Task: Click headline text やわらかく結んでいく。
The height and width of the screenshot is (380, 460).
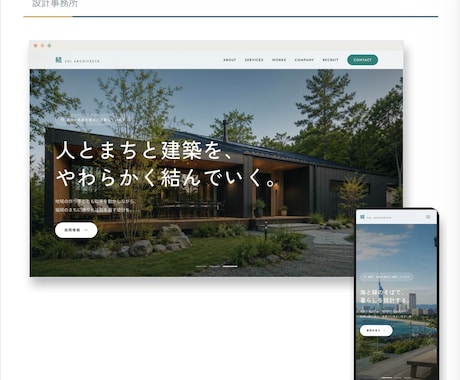Action: [166, 178]
